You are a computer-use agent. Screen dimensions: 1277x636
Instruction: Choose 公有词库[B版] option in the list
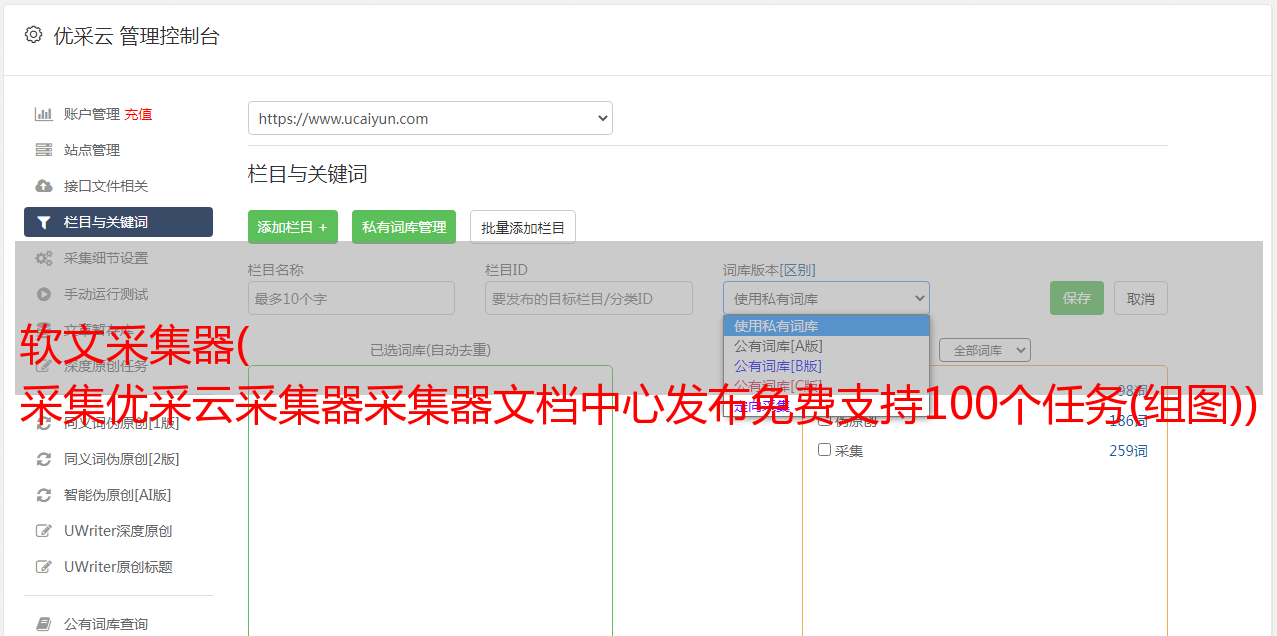(826, 366)
